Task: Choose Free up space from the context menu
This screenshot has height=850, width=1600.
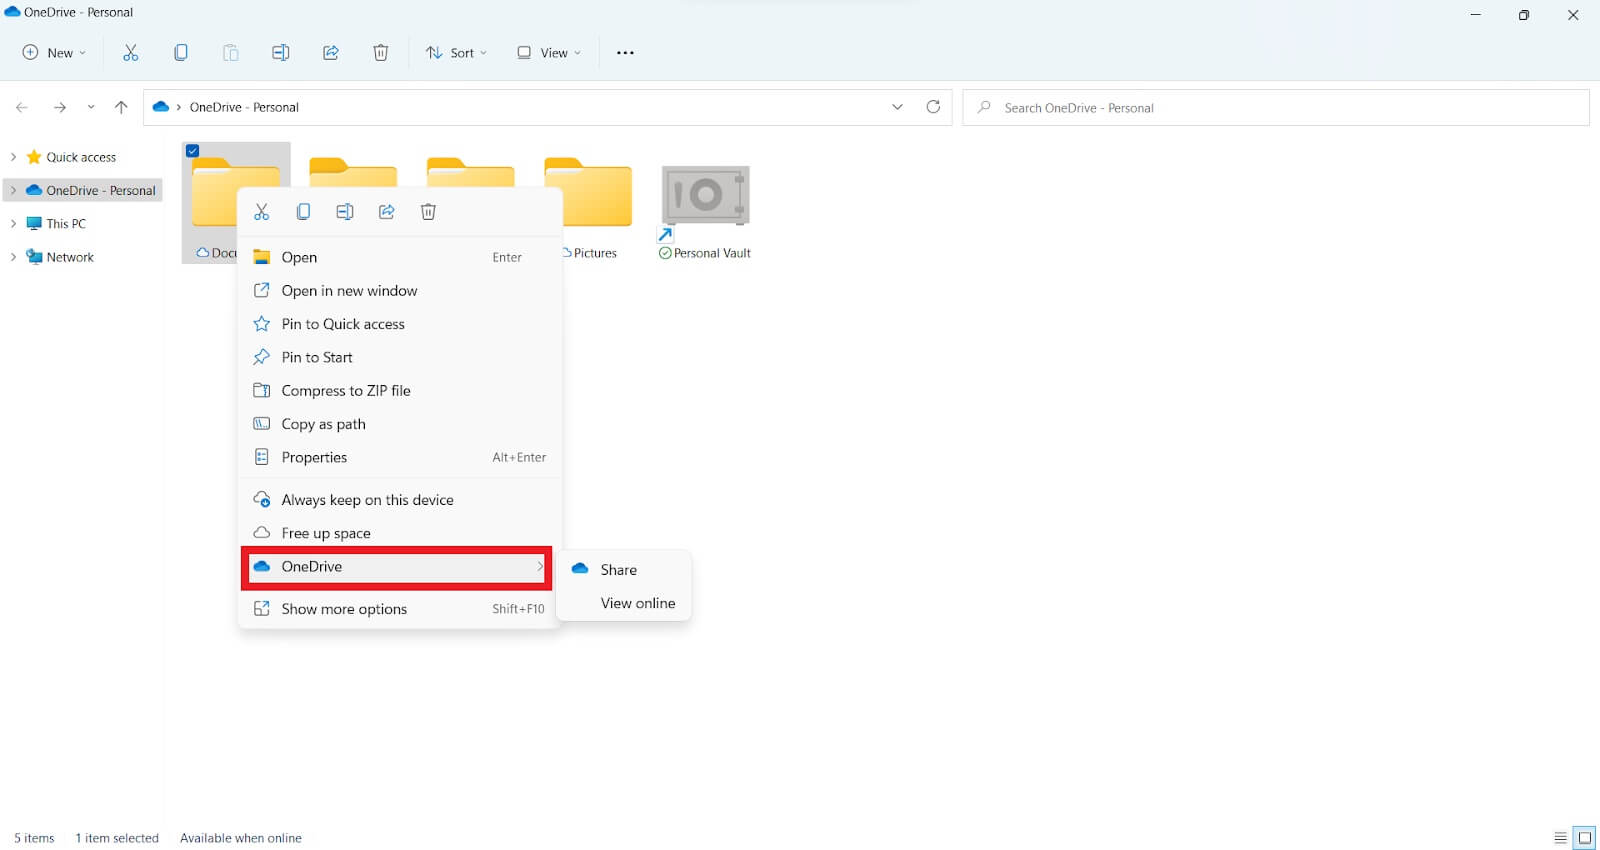Action: 326,533
